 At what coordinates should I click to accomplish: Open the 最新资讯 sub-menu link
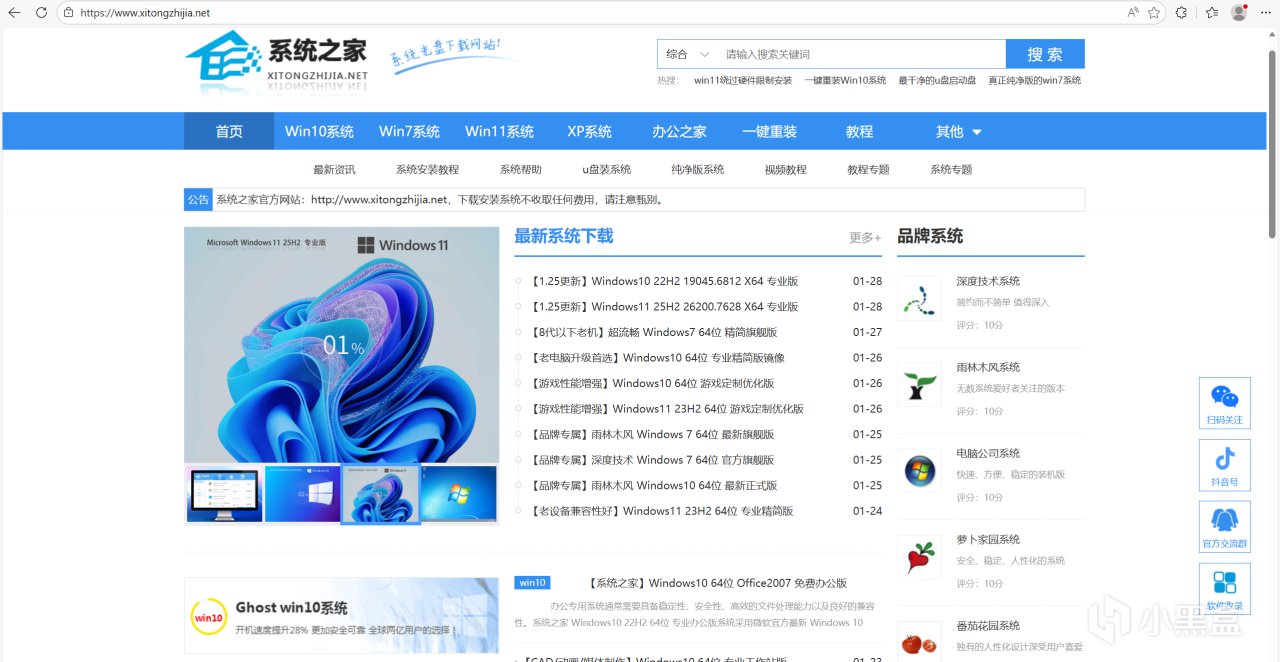[334, 170]
